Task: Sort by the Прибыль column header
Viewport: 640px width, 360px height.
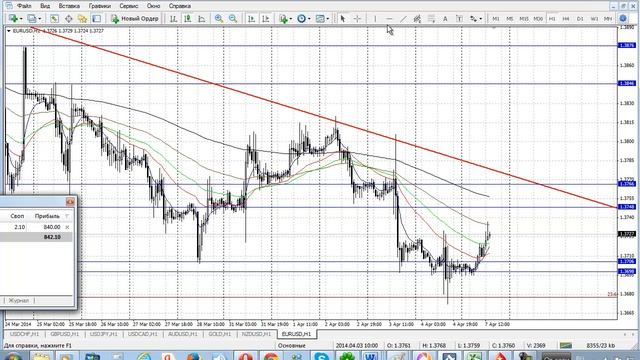Action: (x=47, y=216)
